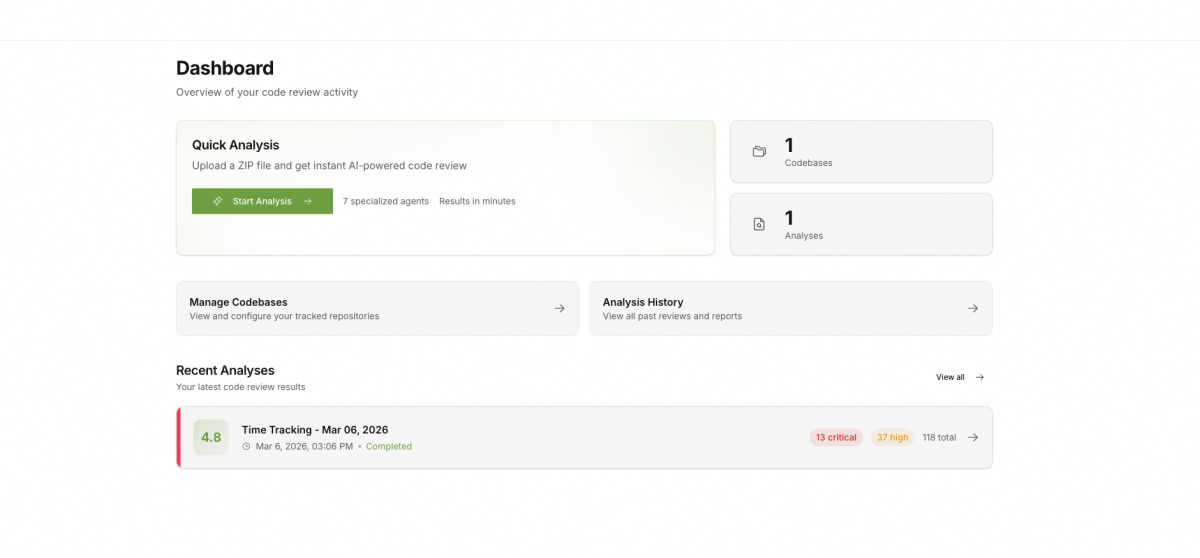Image resolution: width=1200 pixels, height=558 pixels.
Task: Click the arrow on the Manage Codebases card
Action: 559,308
